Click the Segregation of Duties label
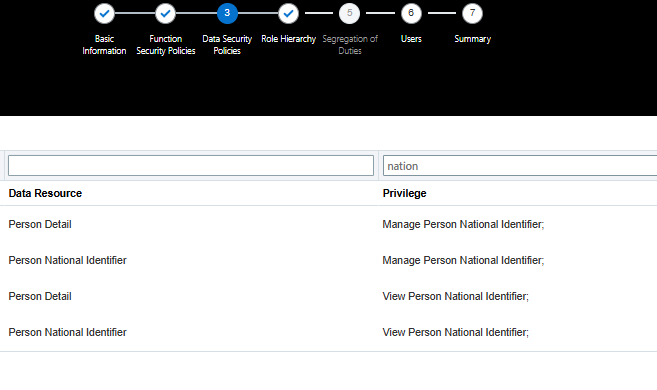Image resolution: width=657 pixels, height=390 pixels. click(x=350, y=45)
